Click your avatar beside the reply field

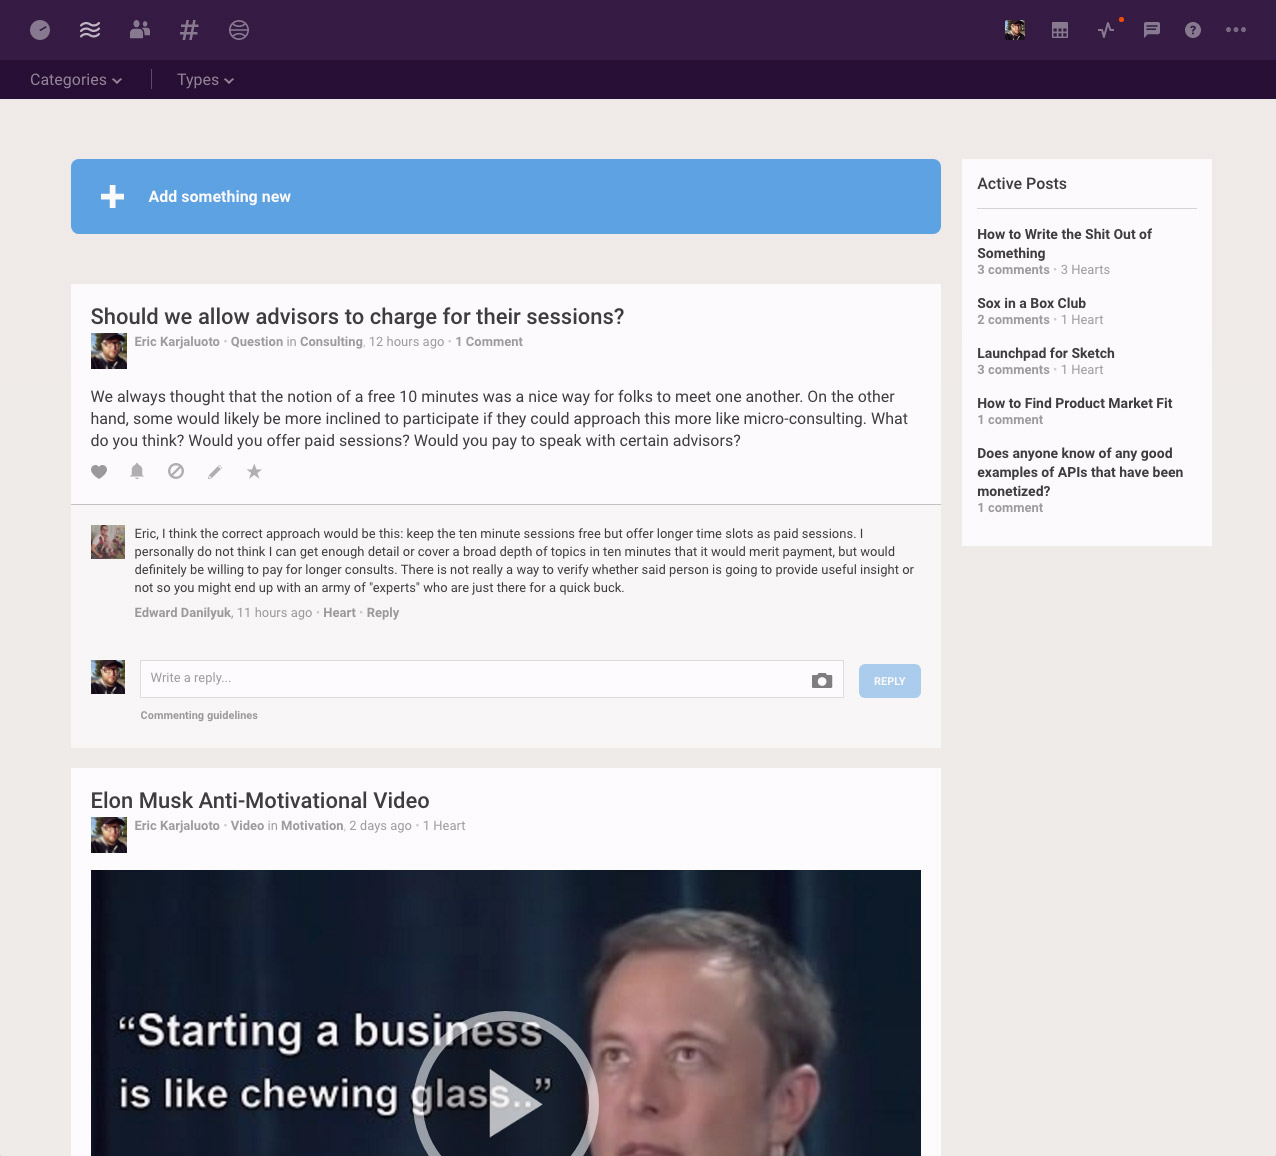click(108, 677)
